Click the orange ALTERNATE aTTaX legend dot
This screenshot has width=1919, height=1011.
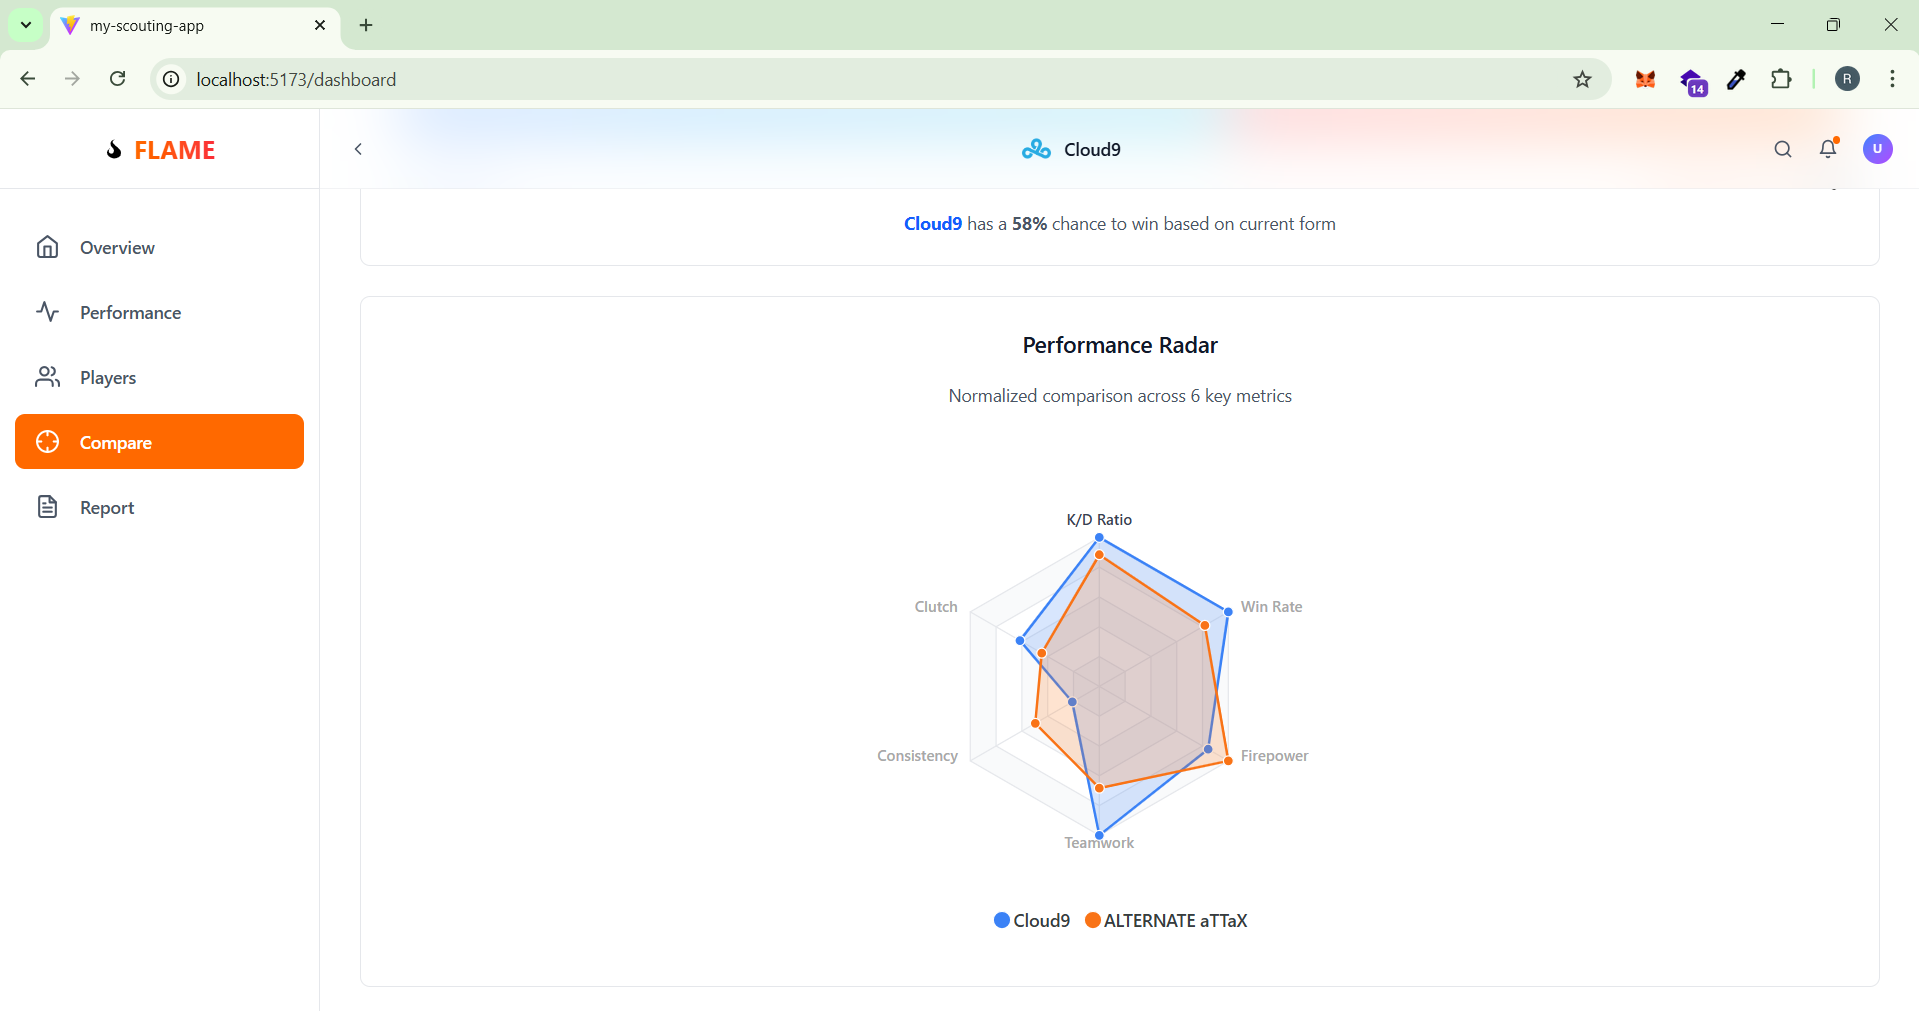(1092, 920)
